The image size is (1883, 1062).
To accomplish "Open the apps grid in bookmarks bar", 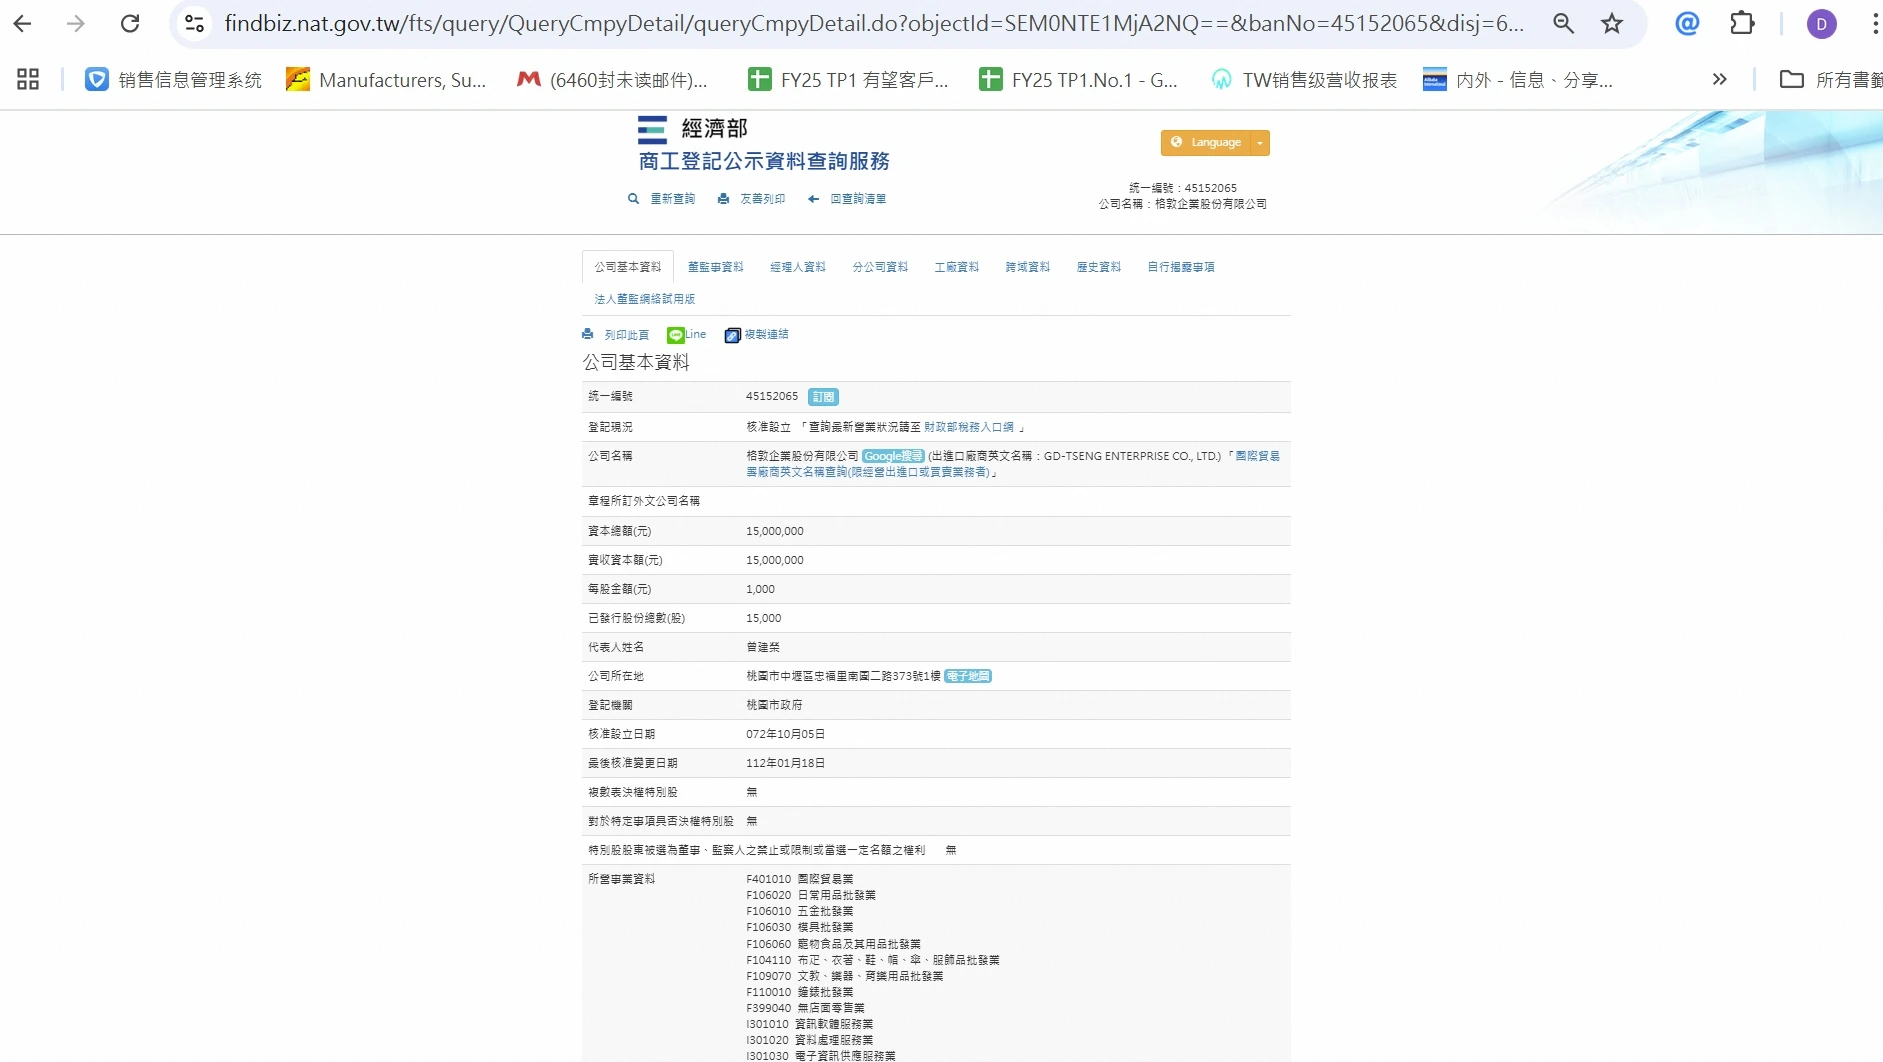I will tap(28, 80).
